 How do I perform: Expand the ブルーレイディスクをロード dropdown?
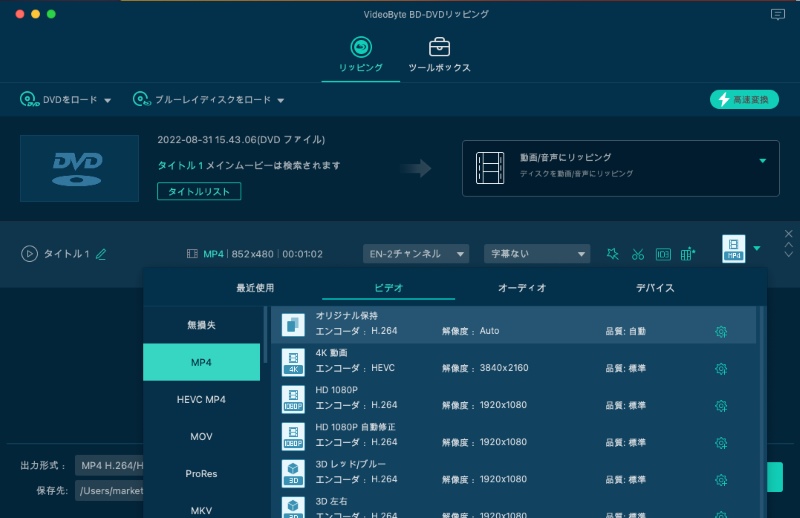coord(281,100)
